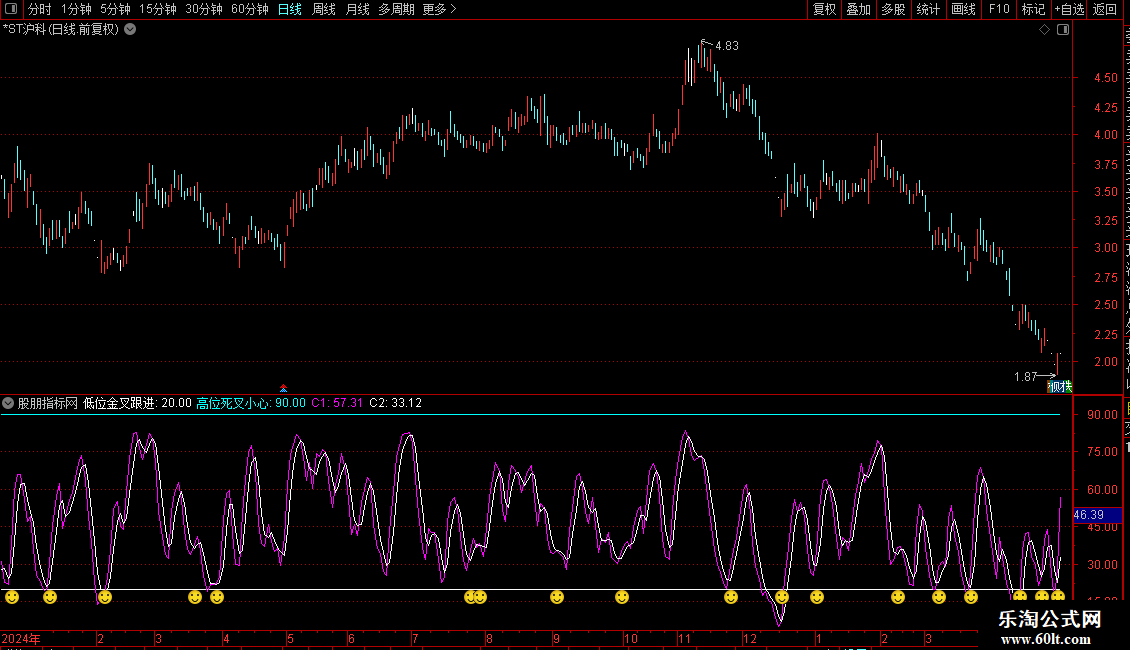Screen dimensions: 1130x650
Task: Click the 4.50 price axis label
Action: pos(1105,77)
